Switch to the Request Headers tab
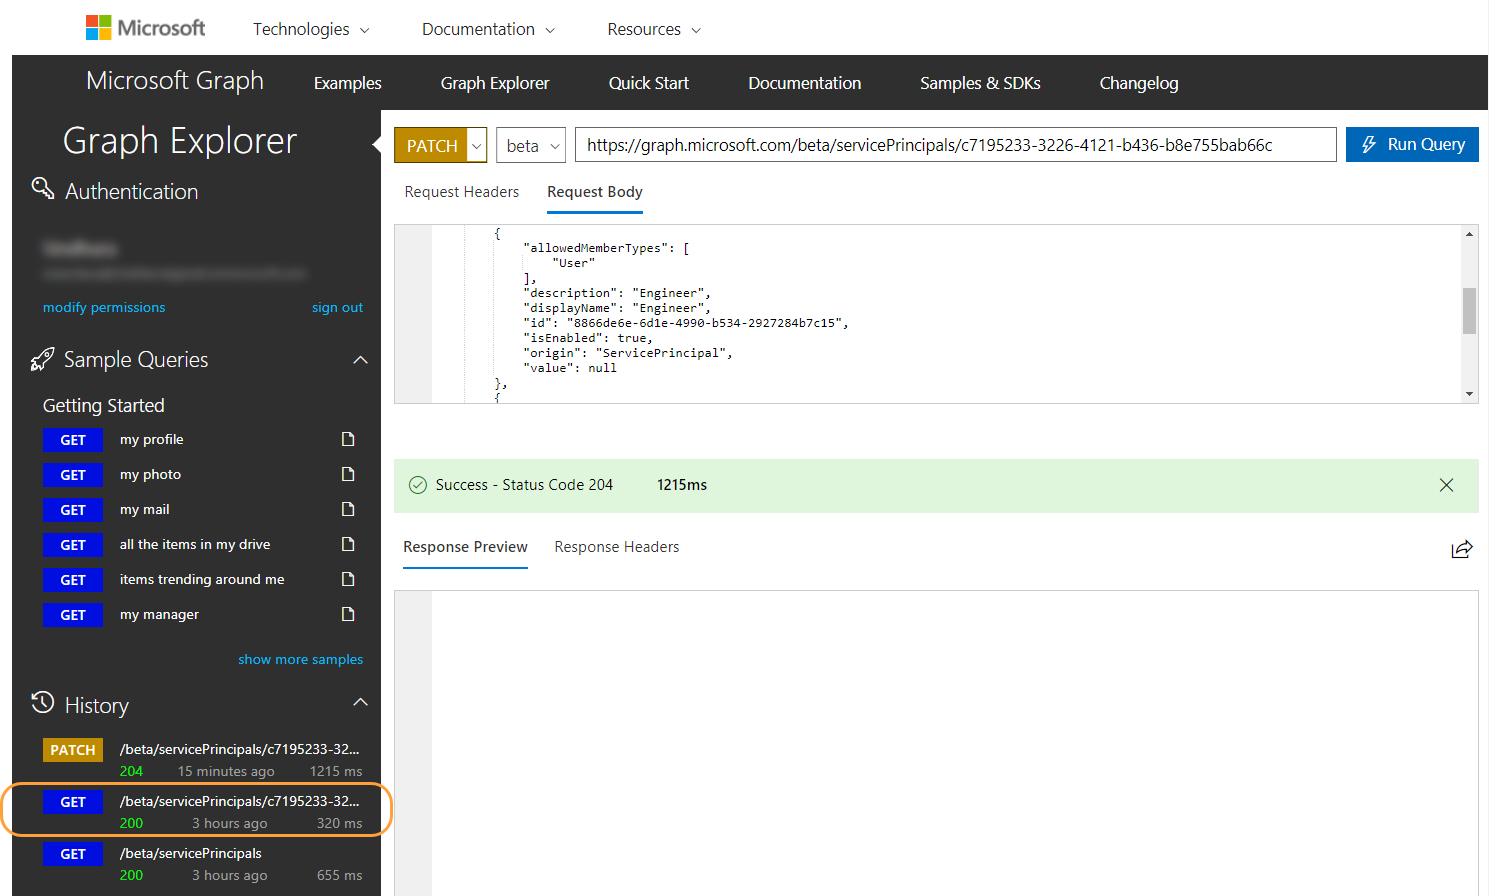1489x896 pixels. [x=462, y=192]
